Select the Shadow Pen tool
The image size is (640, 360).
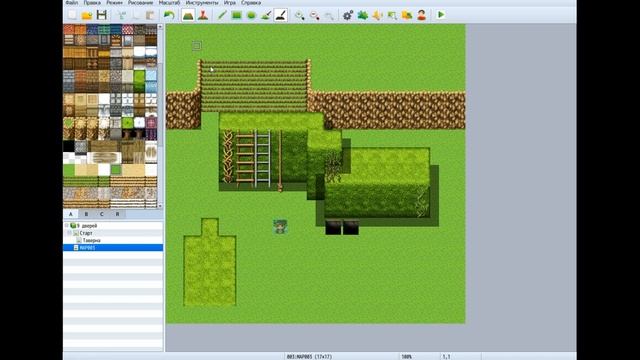[x=280, y=15]
